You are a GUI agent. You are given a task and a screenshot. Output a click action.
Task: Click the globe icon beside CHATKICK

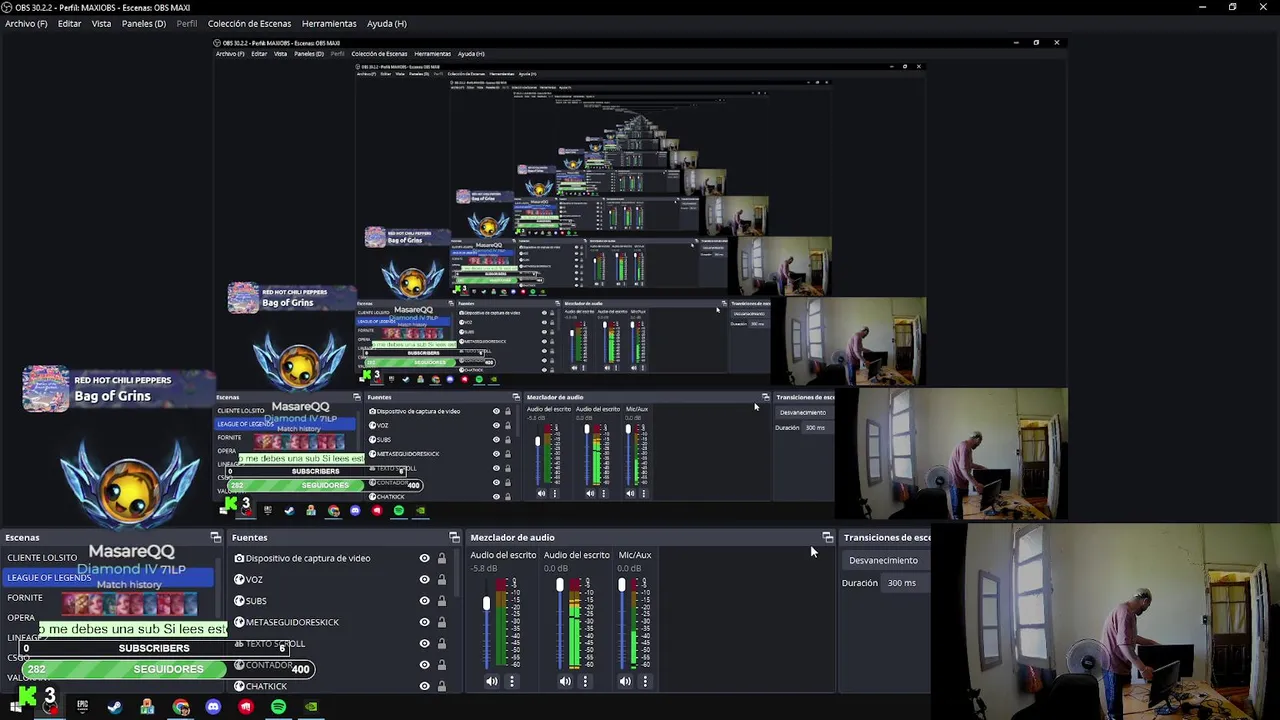[x=239, y=686]
